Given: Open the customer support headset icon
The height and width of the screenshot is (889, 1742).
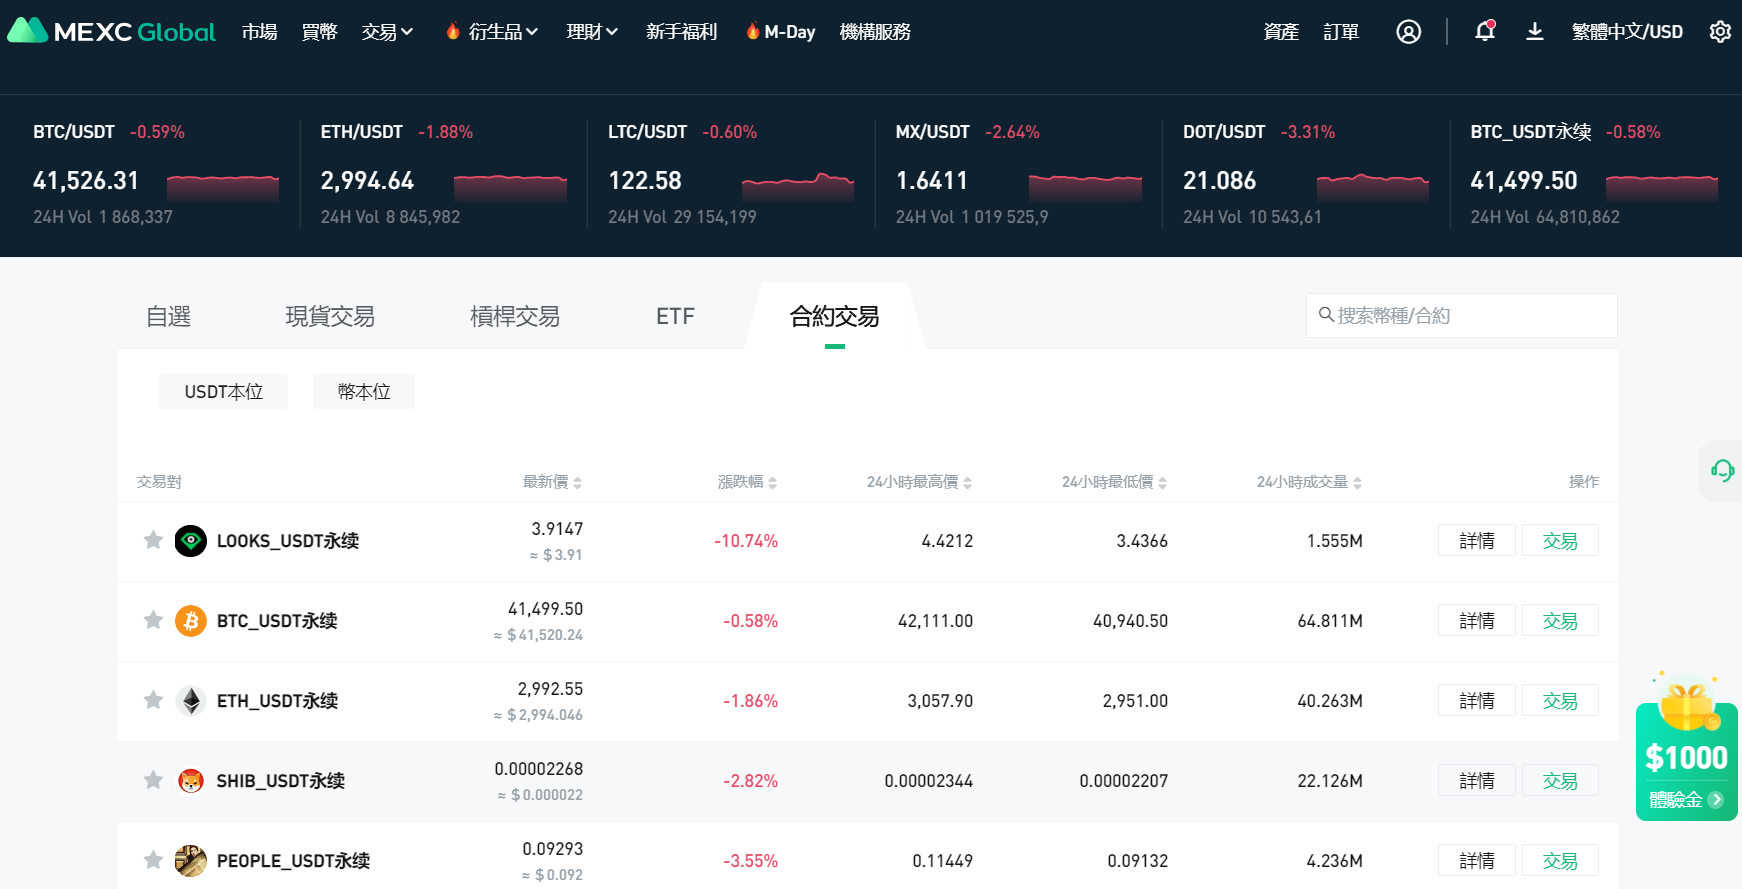Looking at the screenshot, I should (x=1722, y=470).
